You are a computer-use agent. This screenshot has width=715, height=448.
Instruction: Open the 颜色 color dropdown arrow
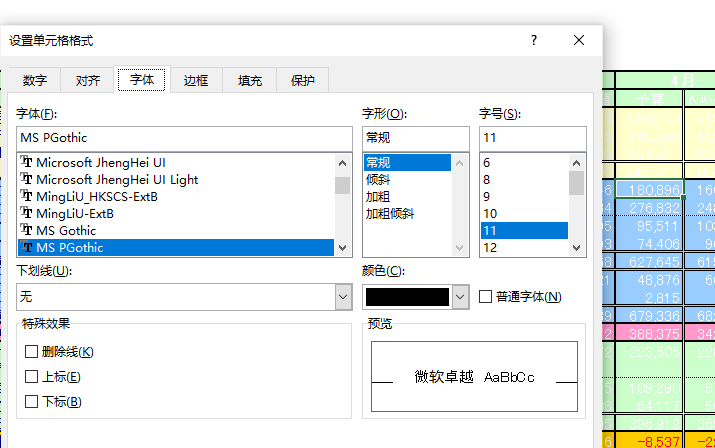pos(460,297)
